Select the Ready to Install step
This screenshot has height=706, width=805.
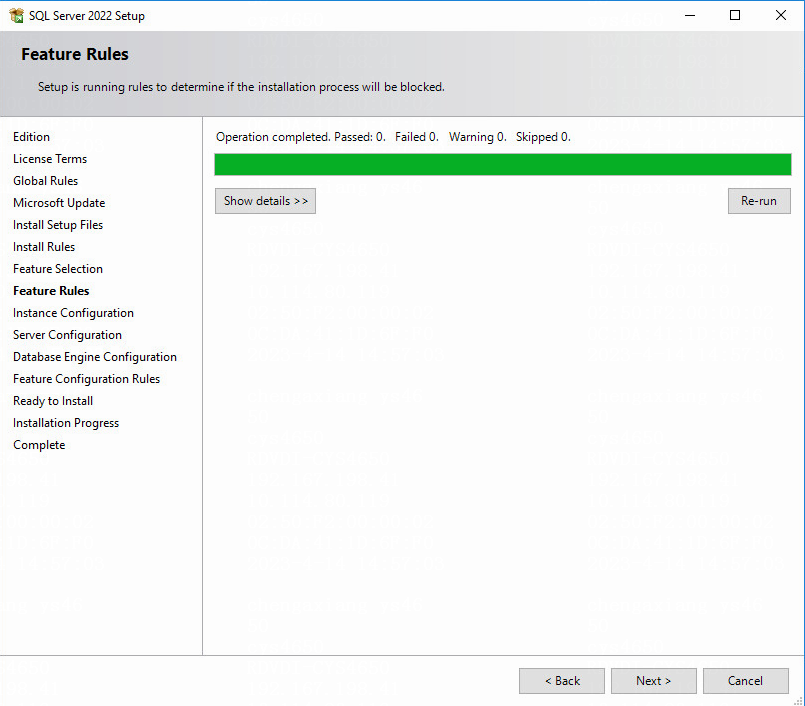53,401
